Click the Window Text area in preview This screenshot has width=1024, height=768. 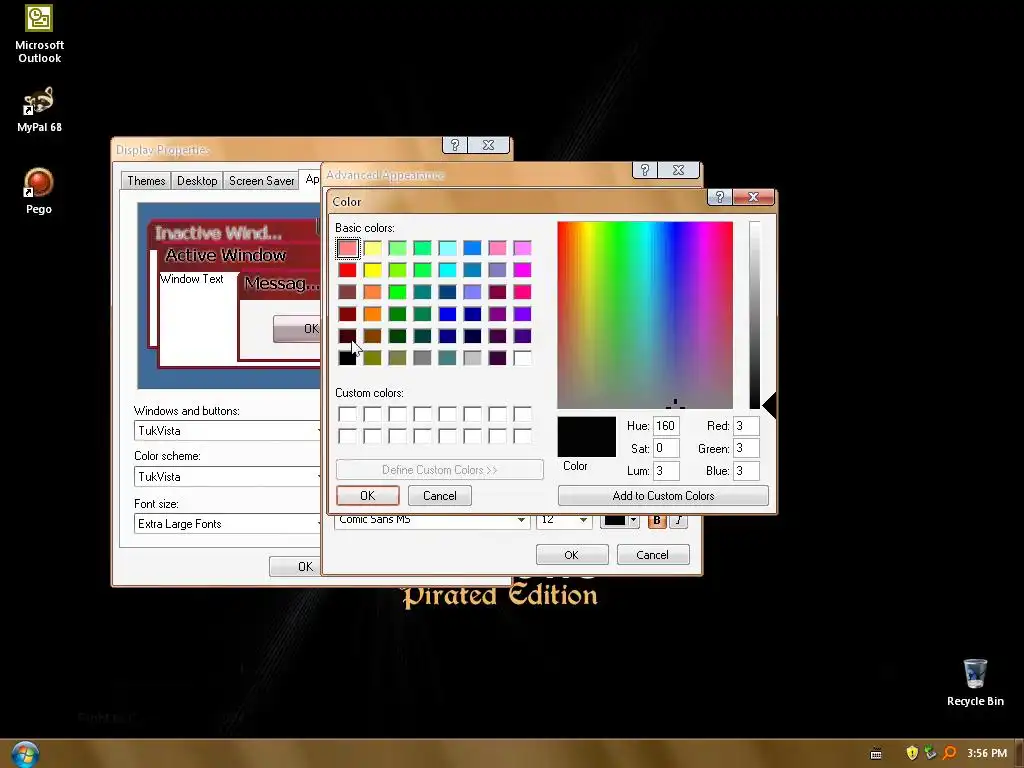click(192, 279)
